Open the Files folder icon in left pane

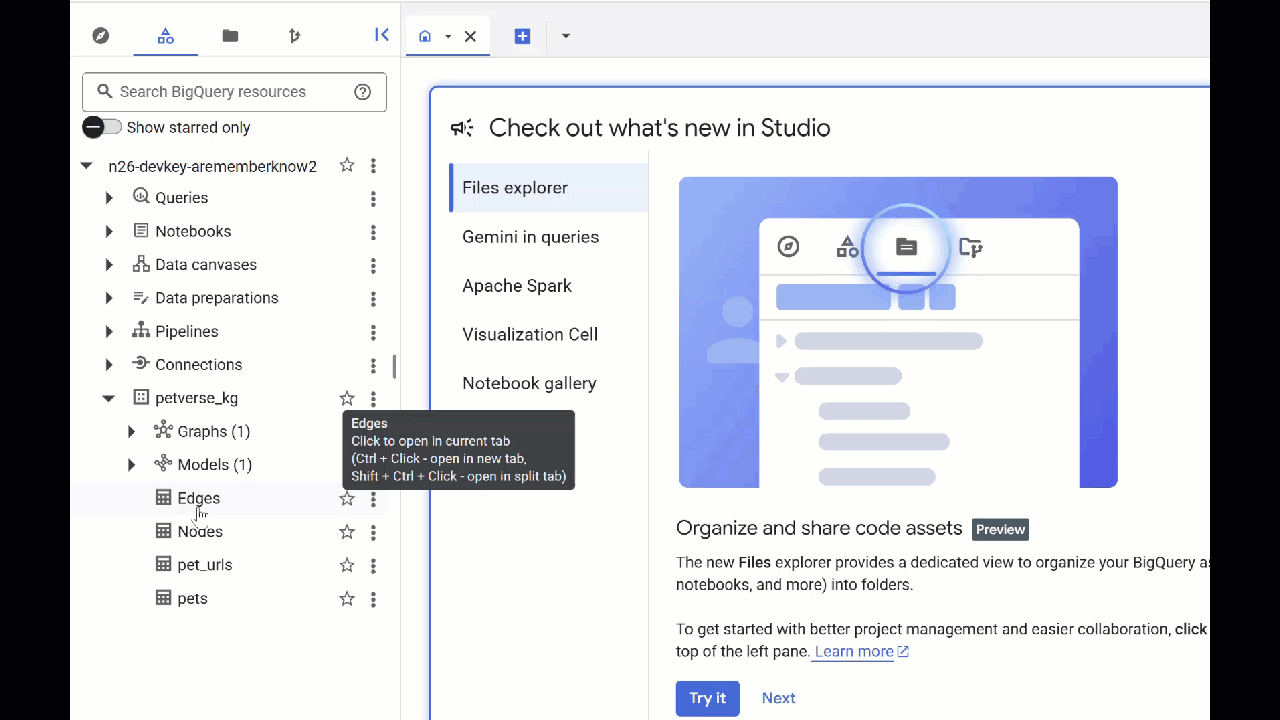230,36
